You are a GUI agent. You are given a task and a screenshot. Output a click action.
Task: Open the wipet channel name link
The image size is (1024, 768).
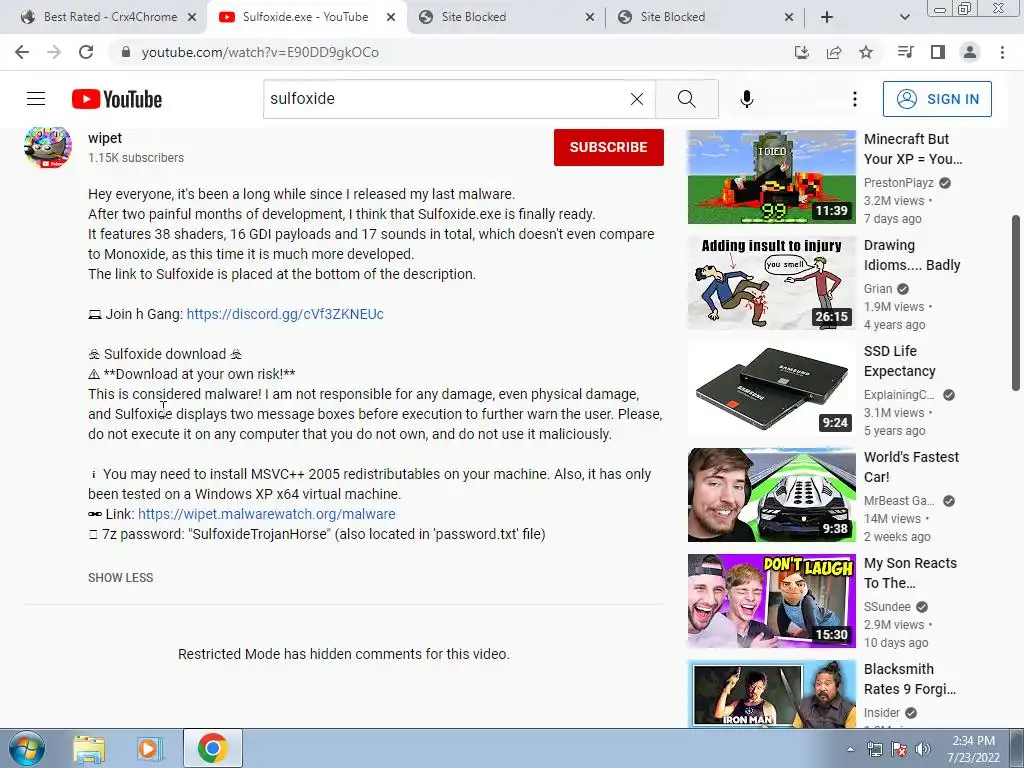[x=104, y=138]
